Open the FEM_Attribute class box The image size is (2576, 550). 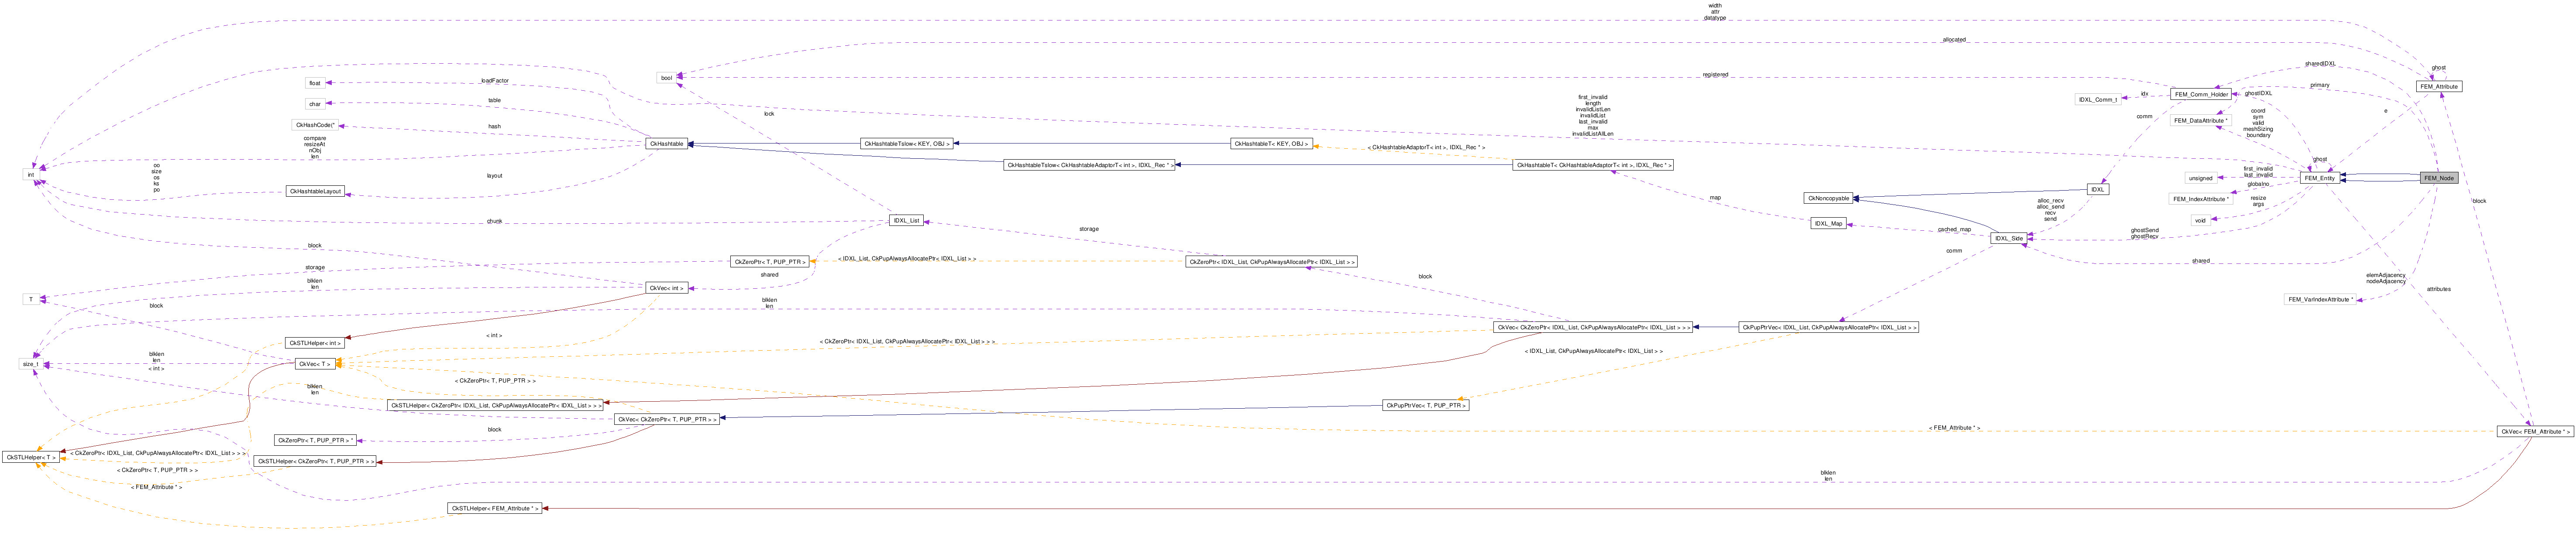click(2438, 87)
